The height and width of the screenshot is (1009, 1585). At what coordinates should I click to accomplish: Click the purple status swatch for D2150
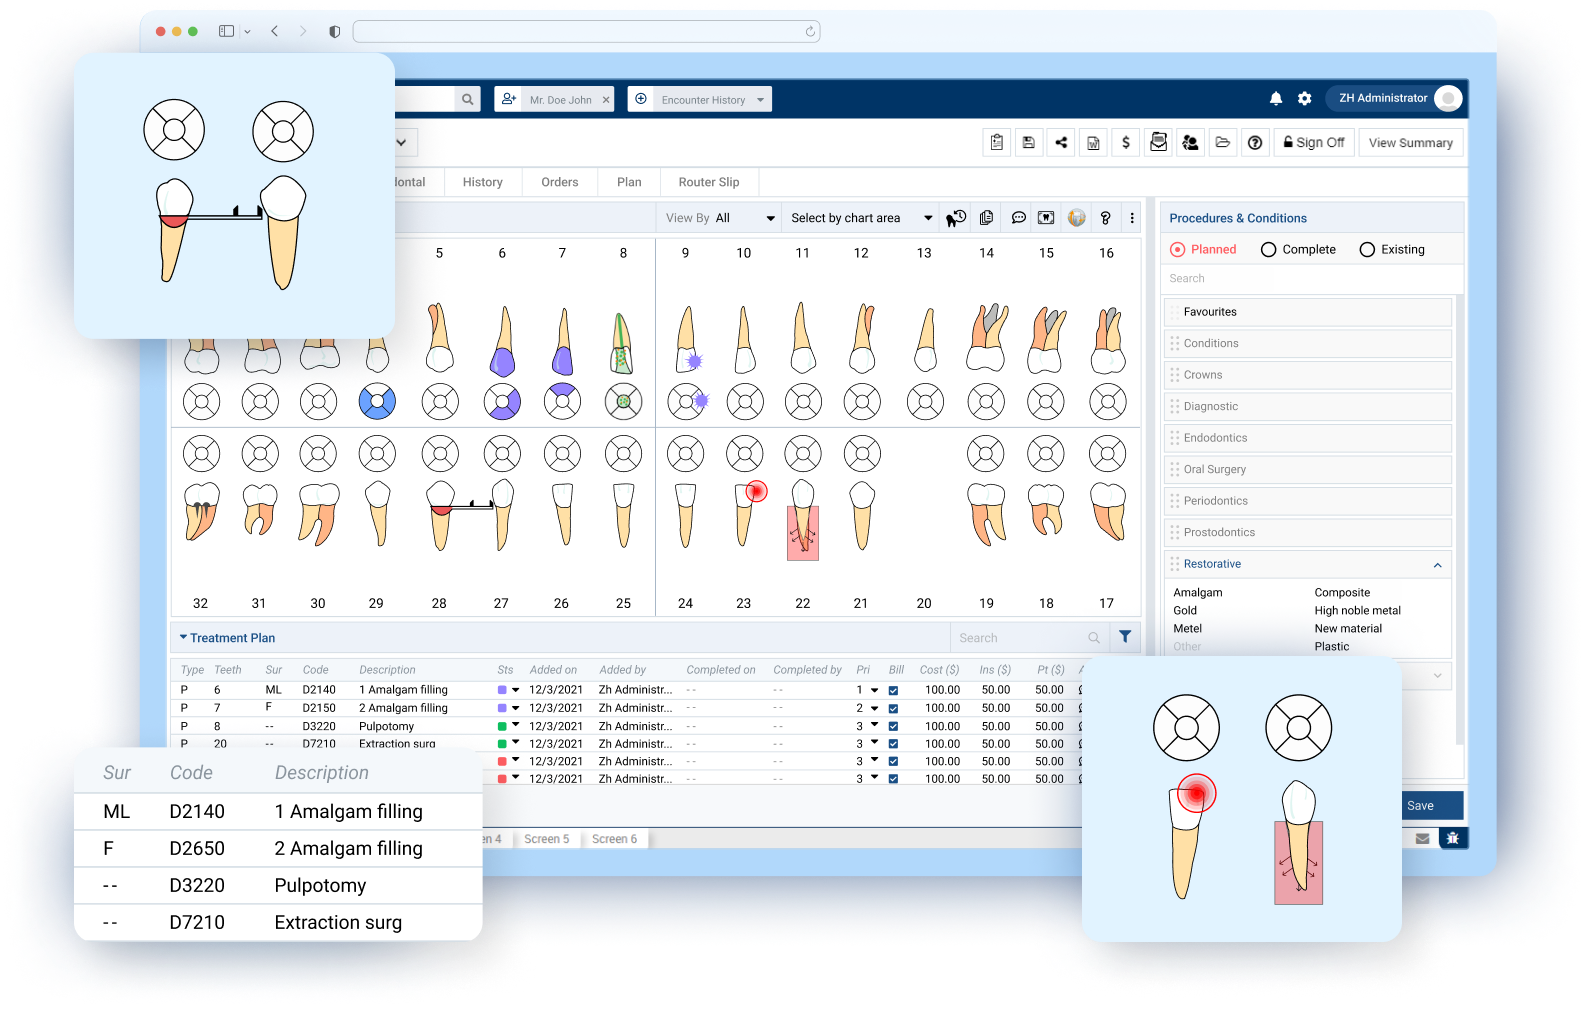pos(502,708)
